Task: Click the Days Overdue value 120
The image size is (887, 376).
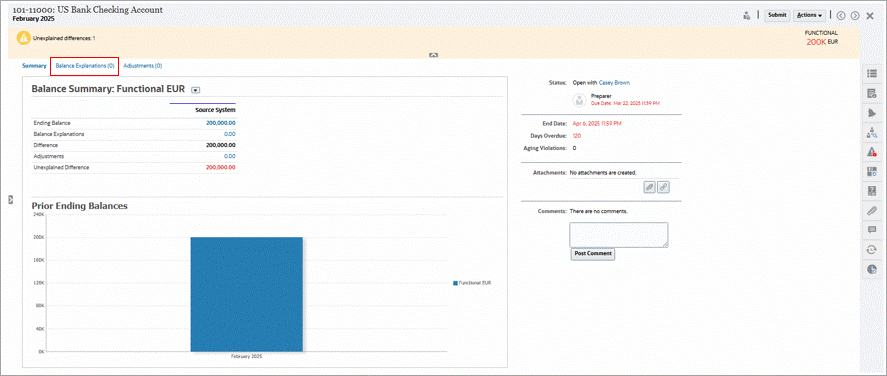Action: click(x=577, y=136)
